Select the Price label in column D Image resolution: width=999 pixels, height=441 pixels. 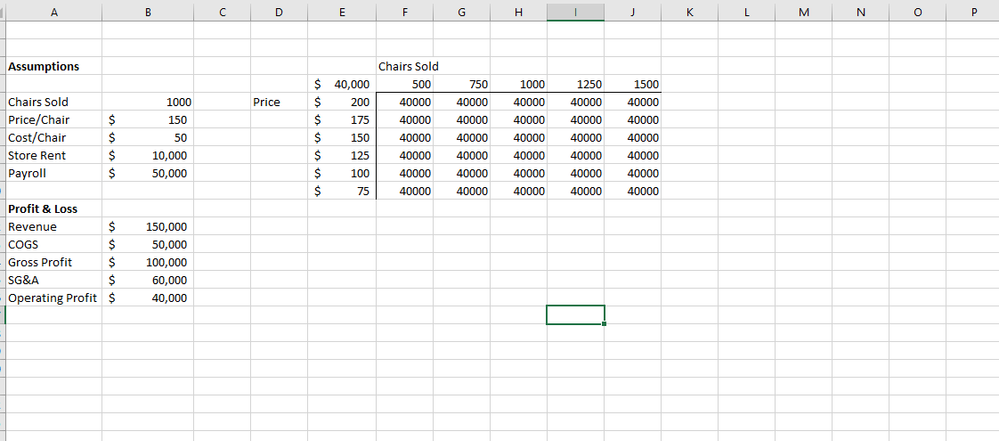pyautogui.click(x=279, y=102)
